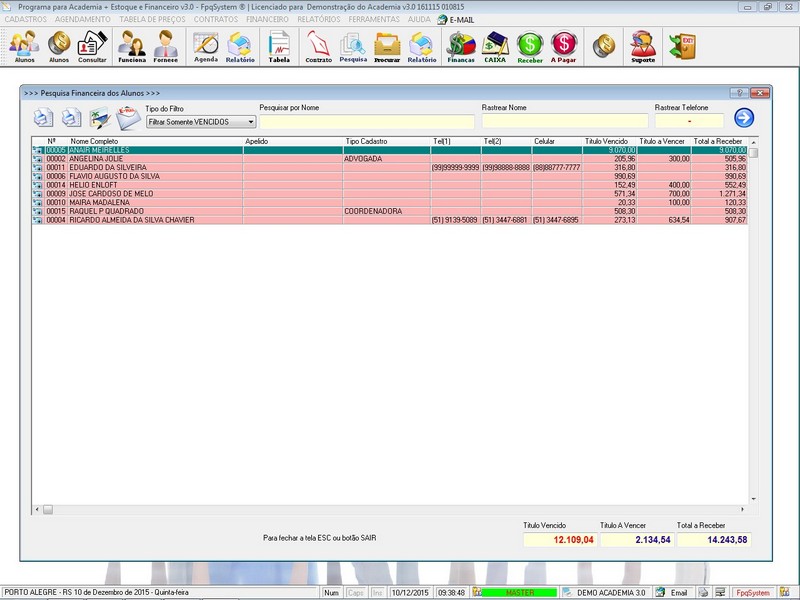The width and height of the screenshot is (800, 600).
Task: Open the green Receber dollar icon
Action: point(530,46)
